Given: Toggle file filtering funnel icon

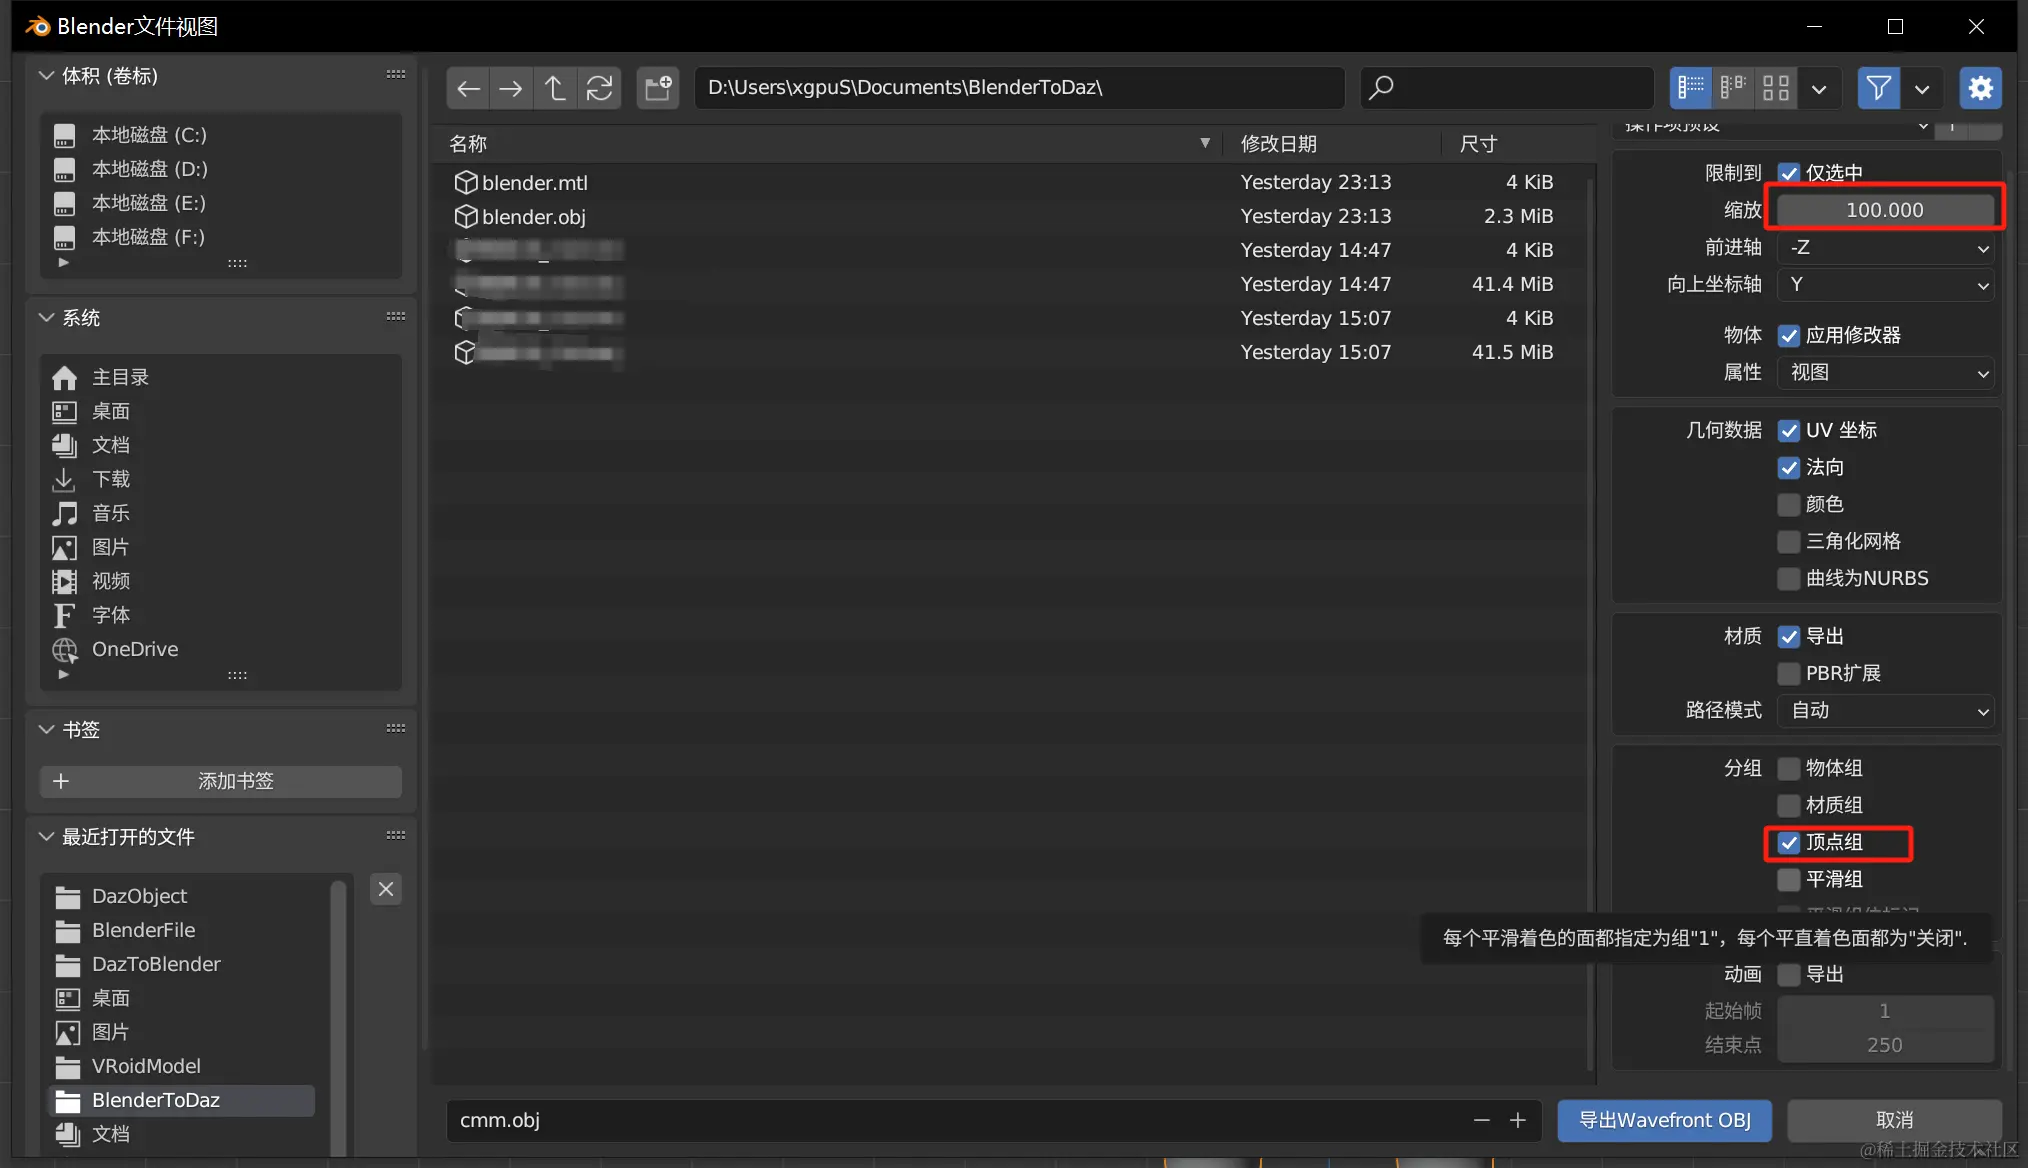Looking at the screenshot, I should 1878,88.
